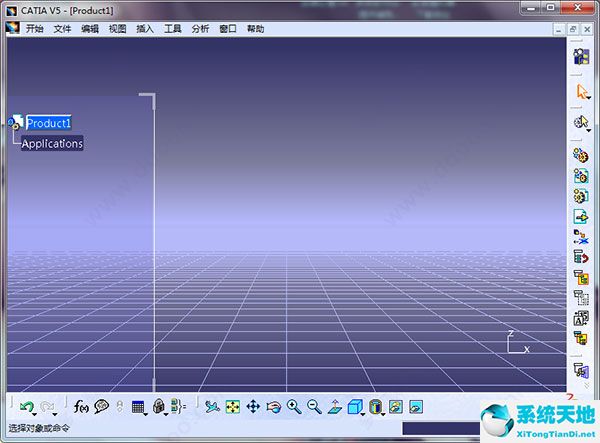Screen dimensions: 600x443
Task: Expand the Quick View cube dropdown arrow
Action: coord(363,414)
